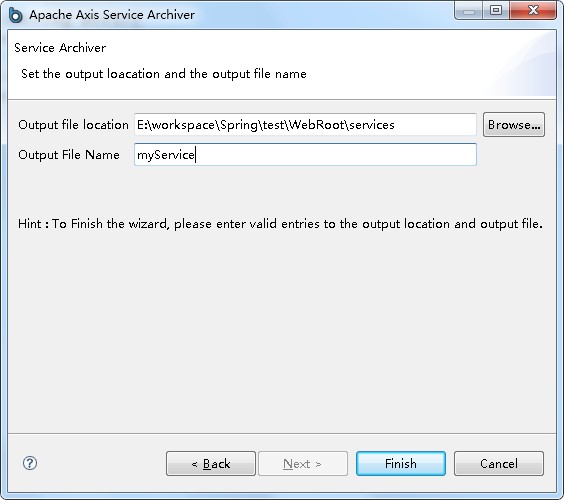Close the Apache Axis Service Archiver window
564x500 pixels.
click(533, 11)
